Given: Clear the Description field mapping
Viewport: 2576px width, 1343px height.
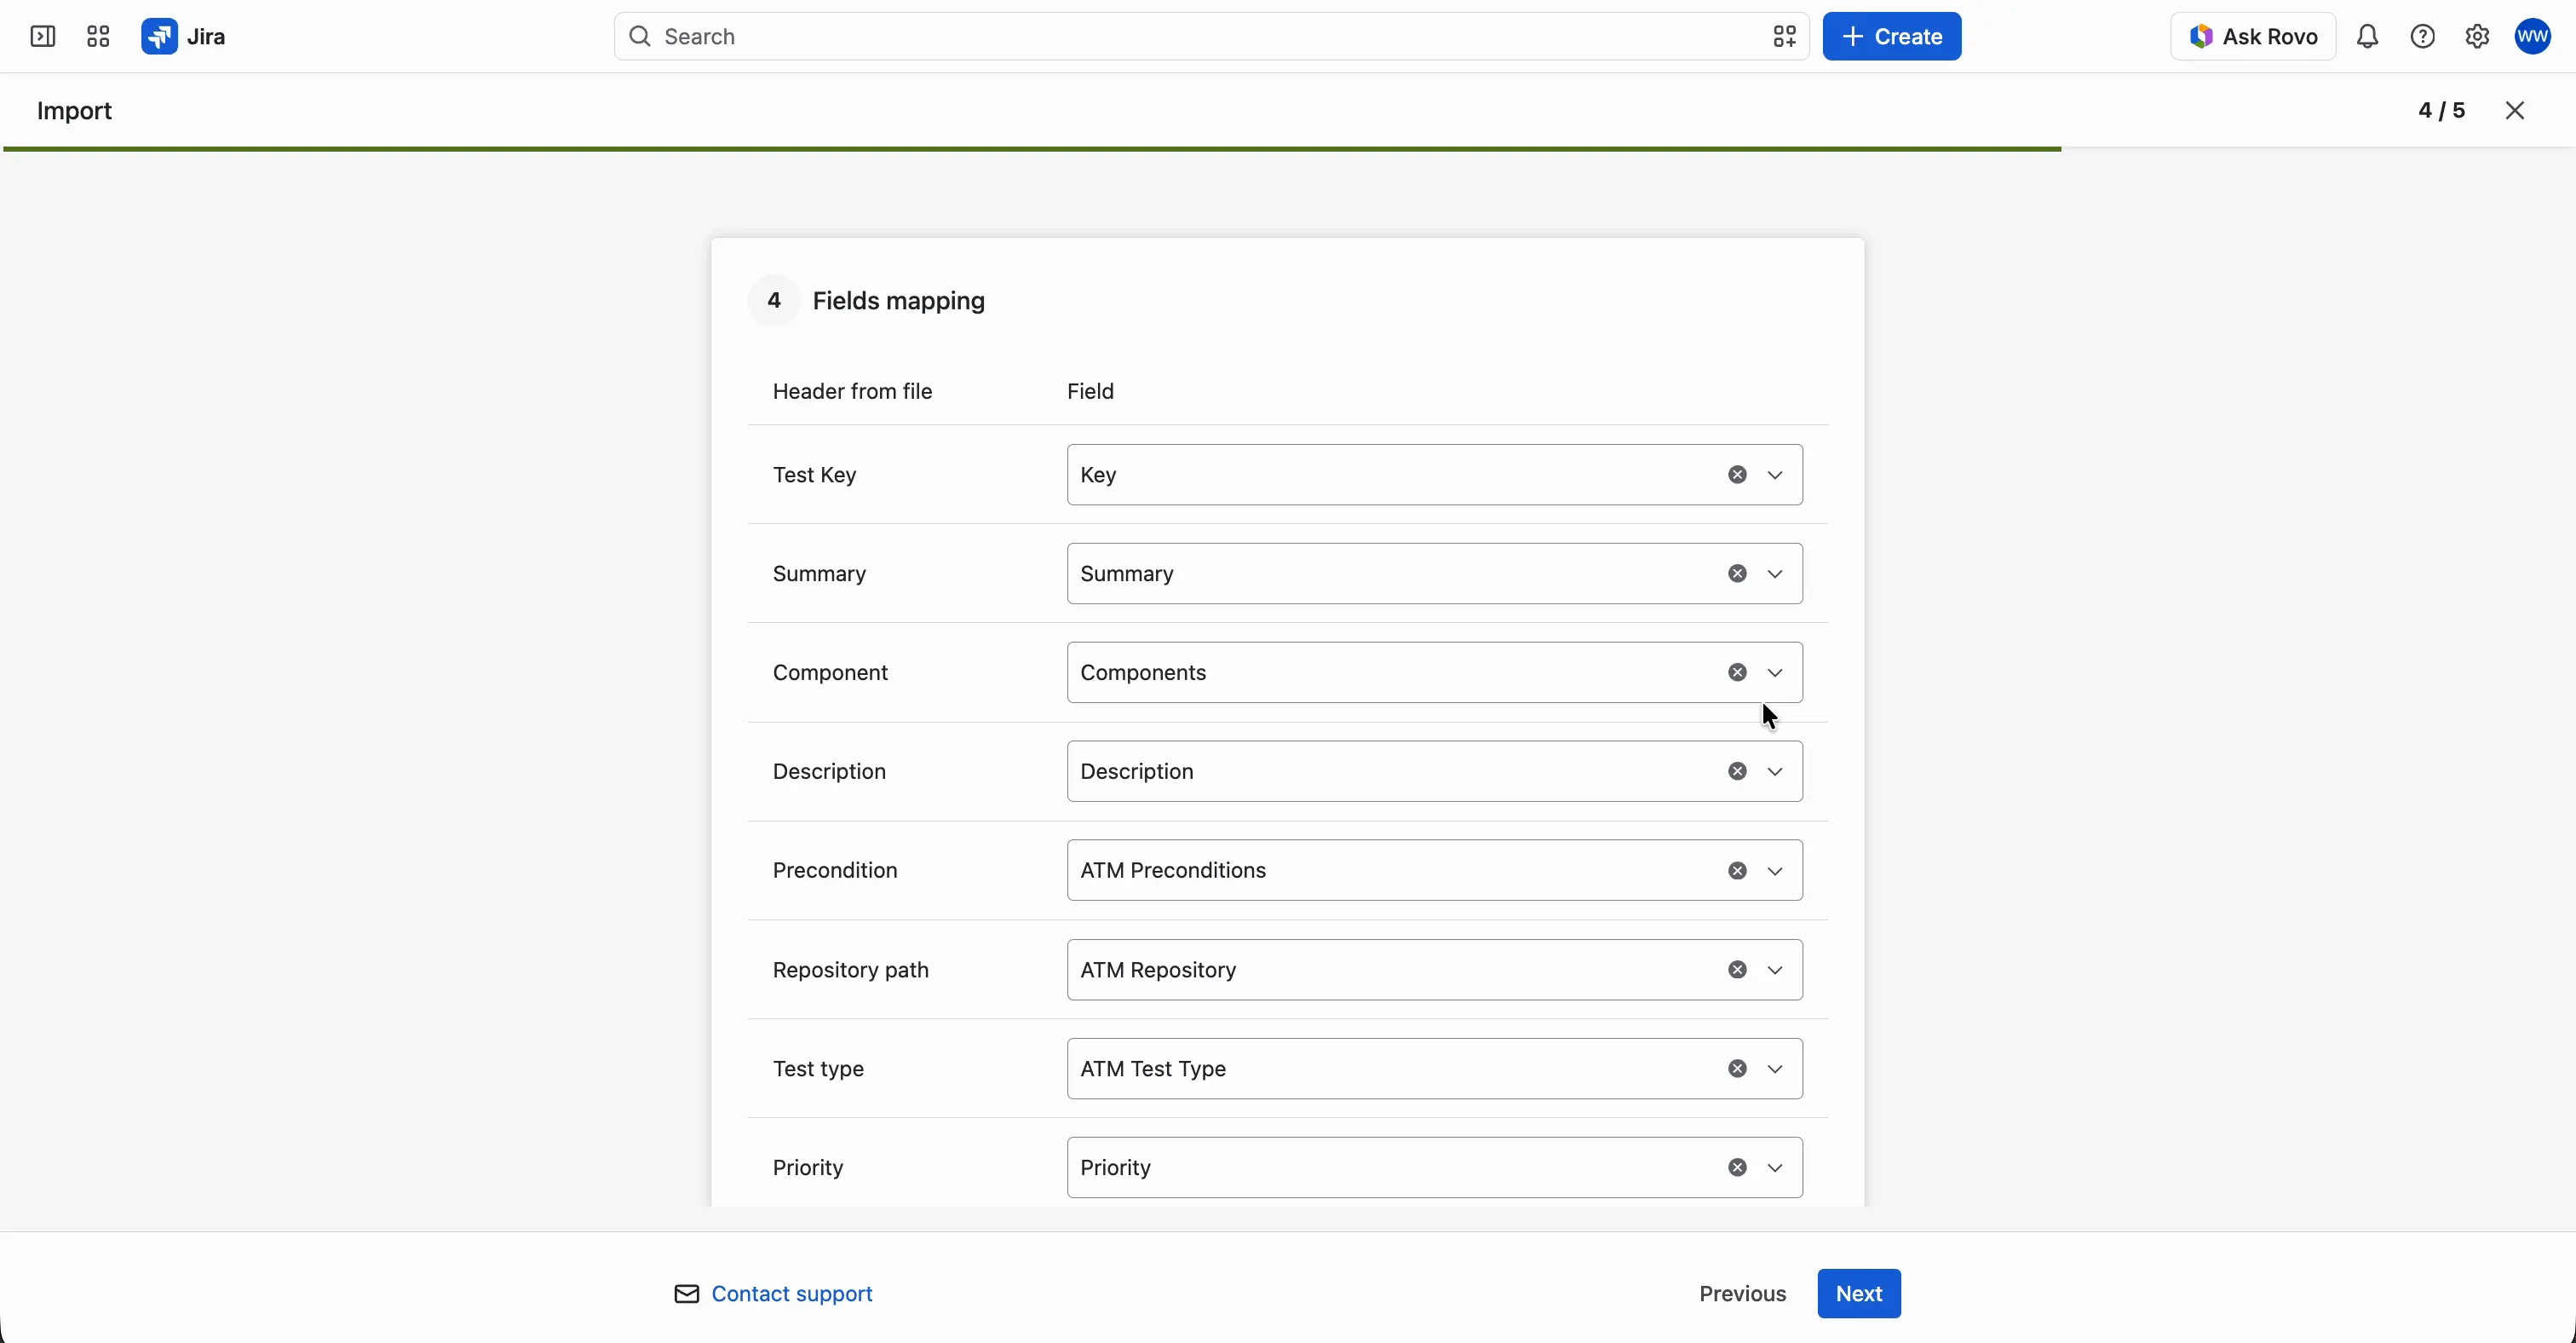Looking at the screenshot, I should click(x=1738, y=772).
